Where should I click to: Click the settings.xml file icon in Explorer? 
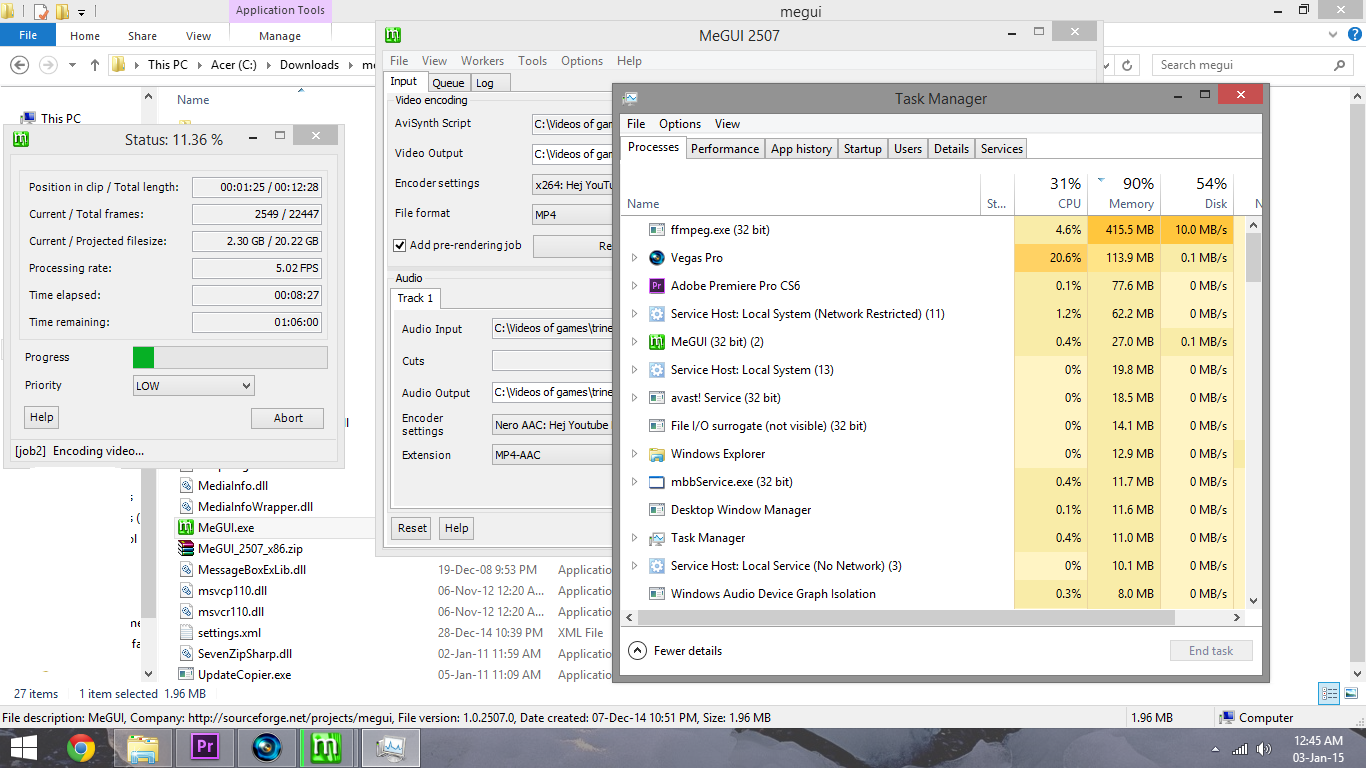tap(186, 632)
